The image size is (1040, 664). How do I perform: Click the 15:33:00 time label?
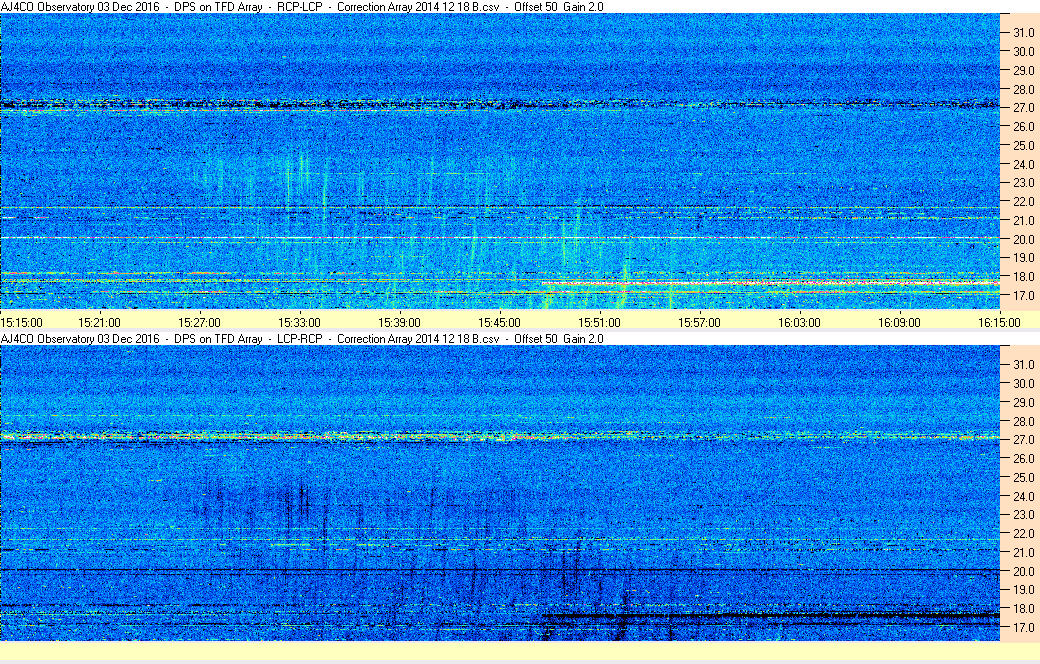[299, 322]
